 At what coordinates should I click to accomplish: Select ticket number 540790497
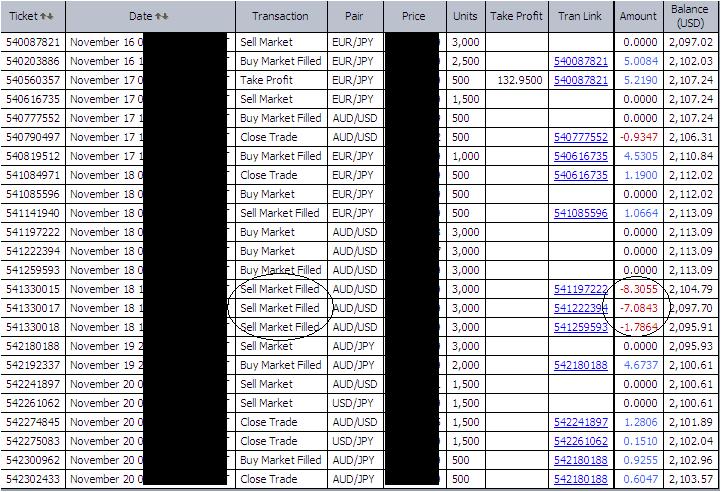33,137
